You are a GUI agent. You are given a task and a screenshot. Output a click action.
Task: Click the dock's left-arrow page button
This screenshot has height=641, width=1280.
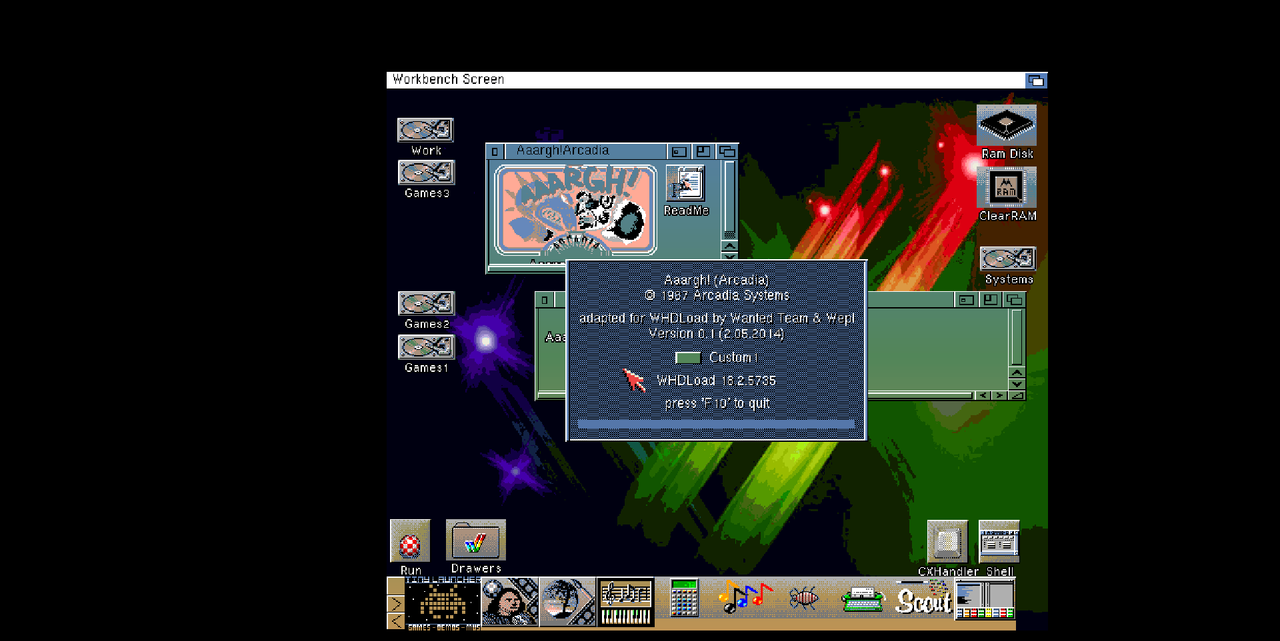pos(396,621)
